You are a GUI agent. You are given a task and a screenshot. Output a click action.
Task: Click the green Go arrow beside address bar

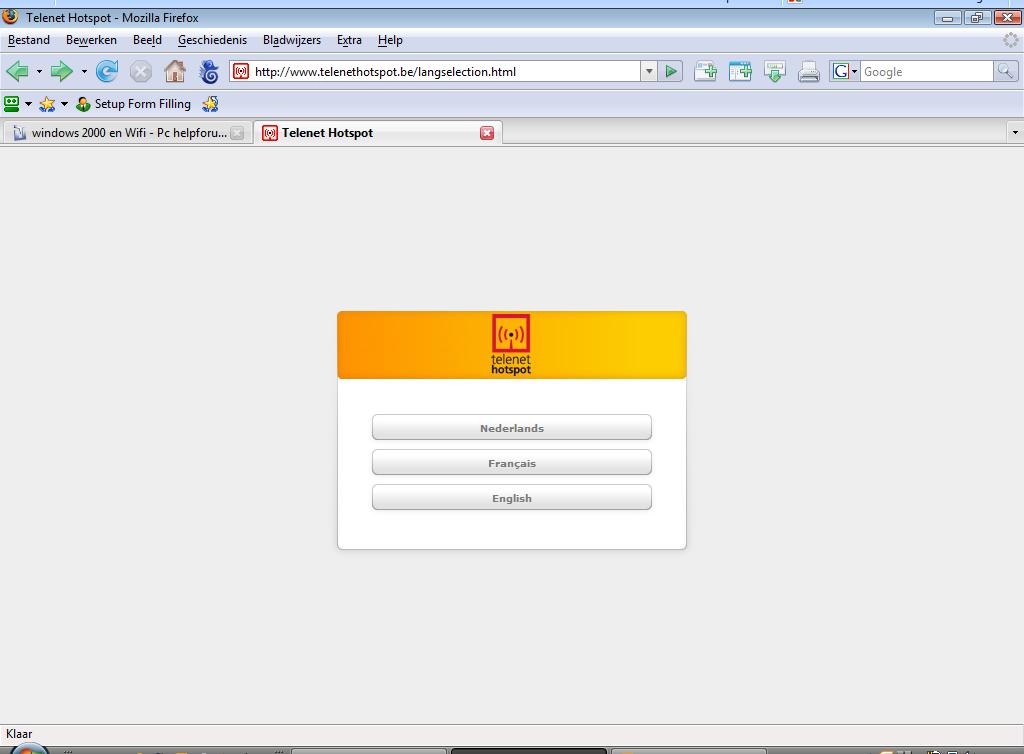tap(671, 71)
